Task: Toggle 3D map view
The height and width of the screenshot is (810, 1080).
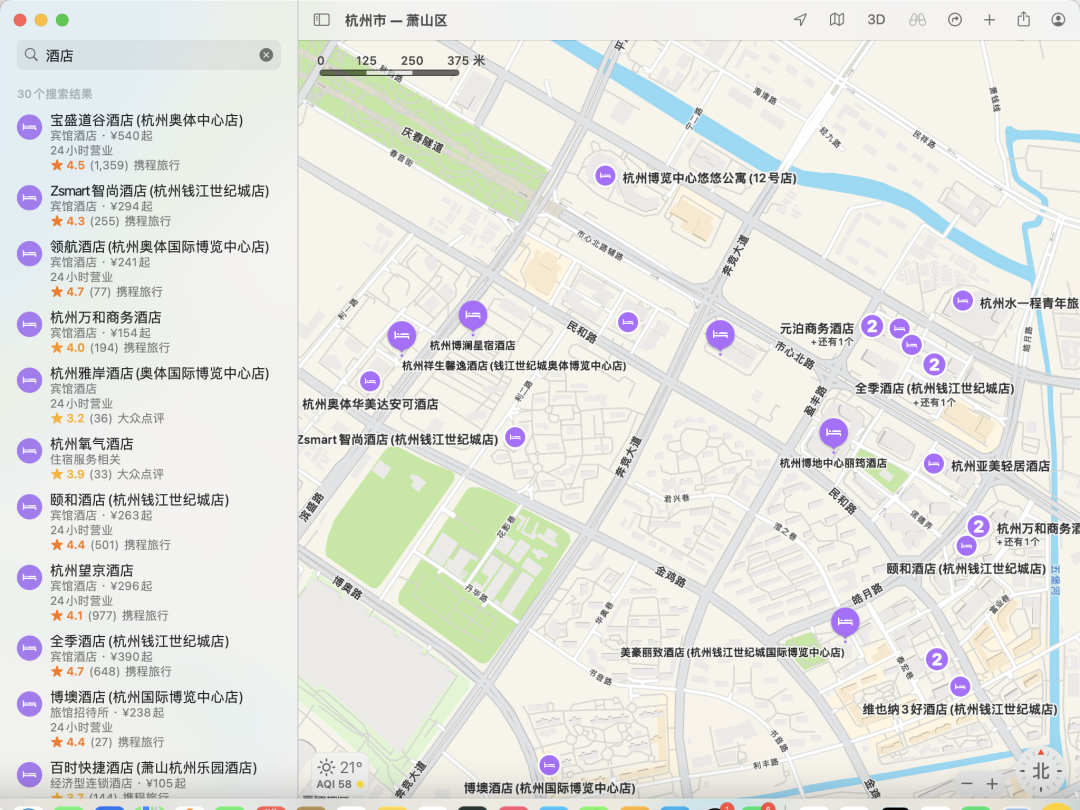Action: (x=876, y=20)
